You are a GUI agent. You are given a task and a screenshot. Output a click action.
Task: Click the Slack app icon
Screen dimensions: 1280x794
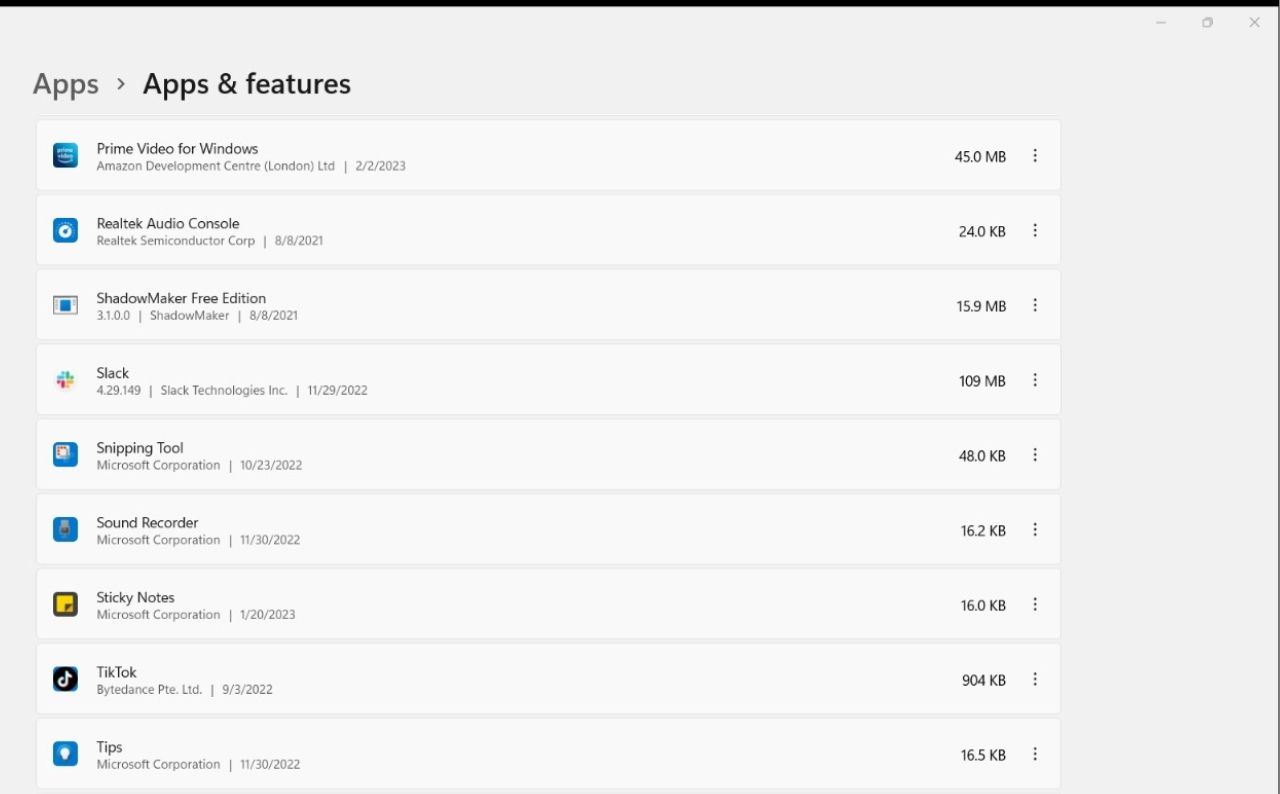pyautogui.click(x=65, y=380)
